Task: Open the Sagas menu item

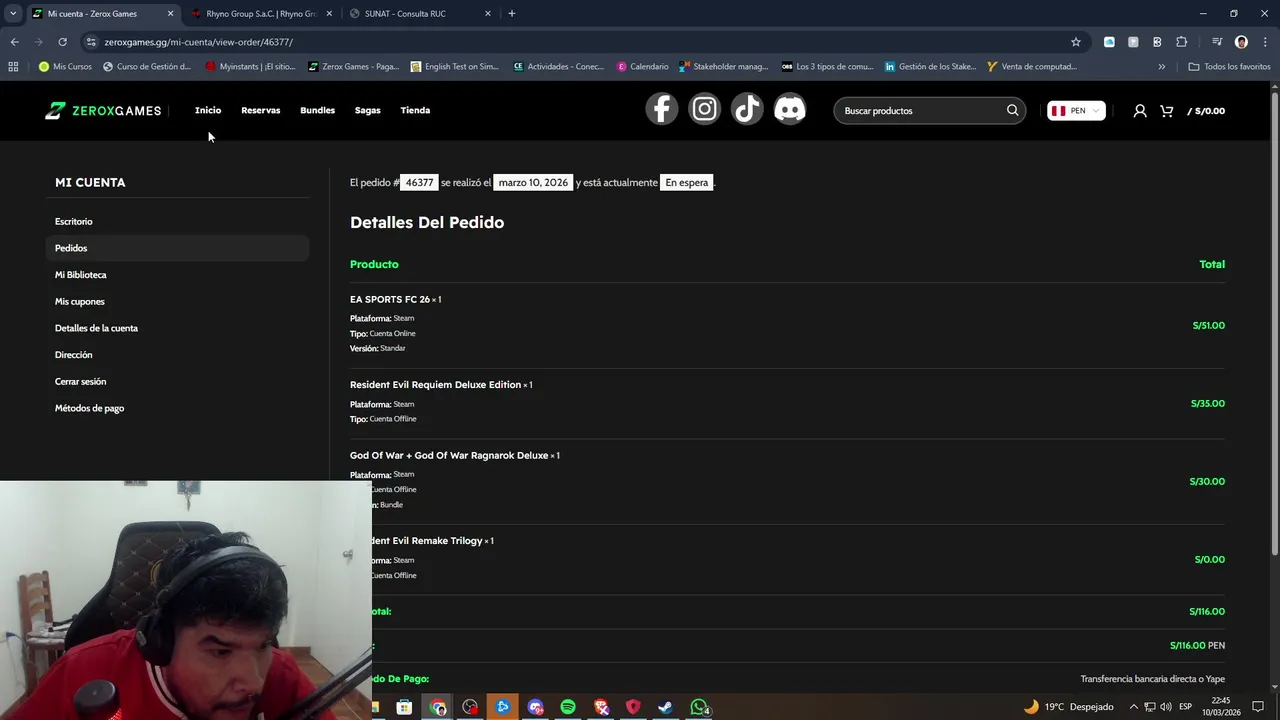Action: [x=367, y=110]
